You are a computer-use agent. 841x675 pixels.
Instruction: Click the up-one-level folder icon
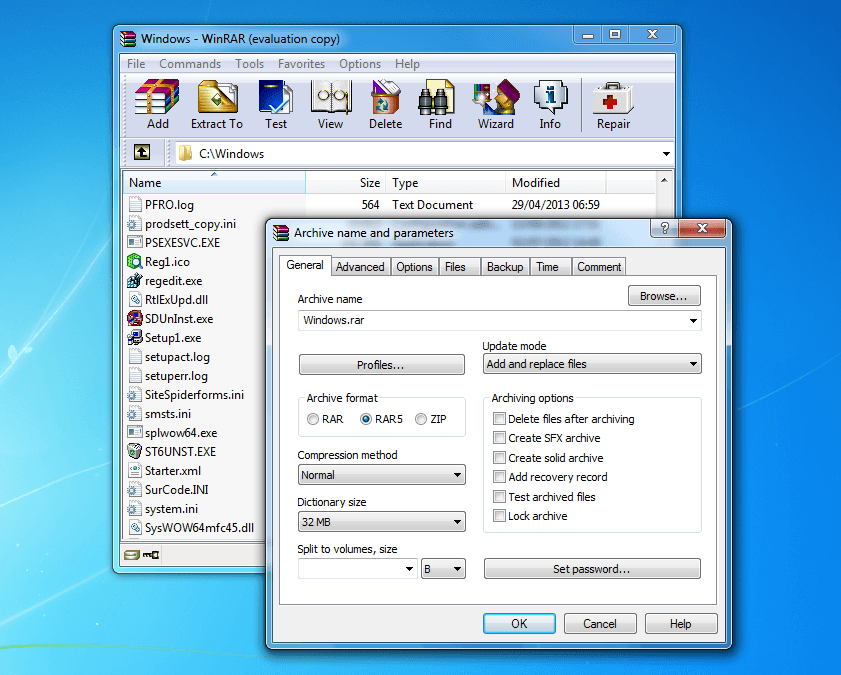click(x=141, y=153)
